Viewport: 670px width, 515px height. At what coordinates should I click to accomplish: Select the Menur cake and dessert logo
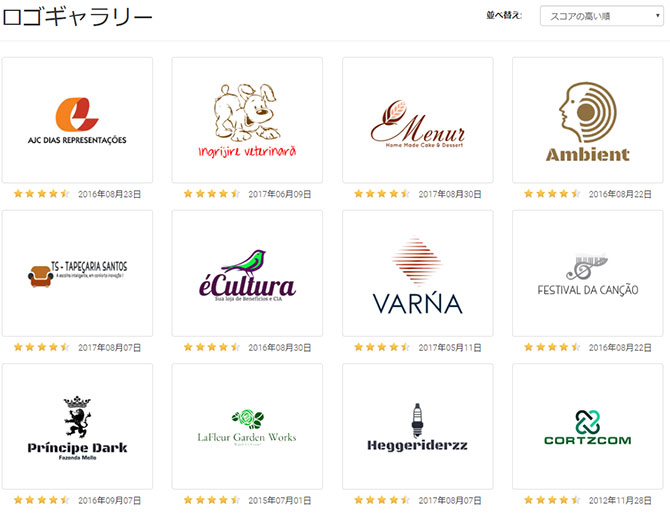(x=417, y=120)
